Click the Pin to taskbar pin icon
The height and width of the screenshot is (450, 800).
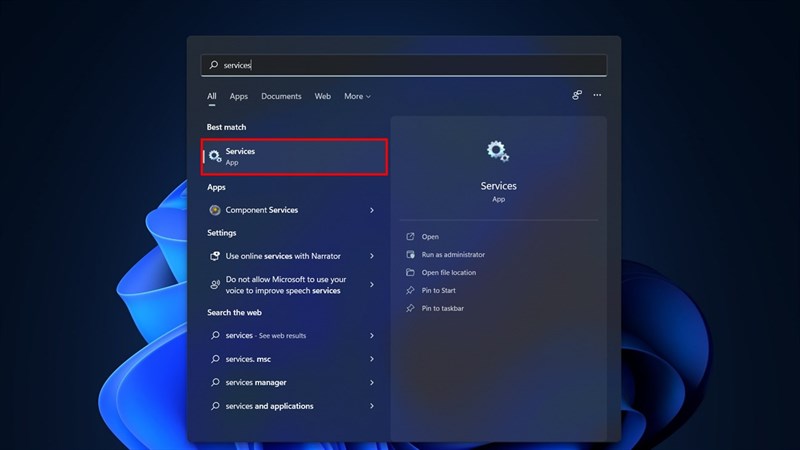click(410, 308)
